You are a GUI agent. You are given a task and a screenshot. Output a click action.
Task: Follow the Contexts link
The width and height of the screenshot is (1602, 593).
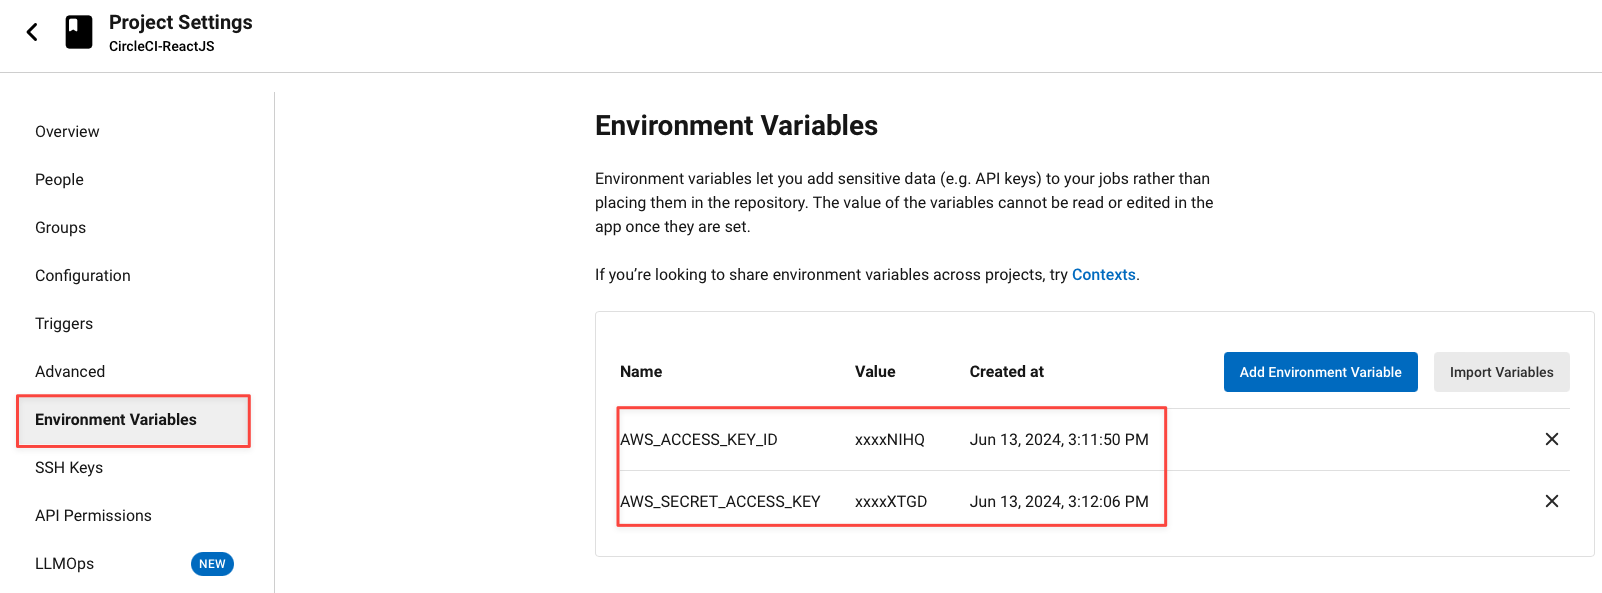[1103, 275]
